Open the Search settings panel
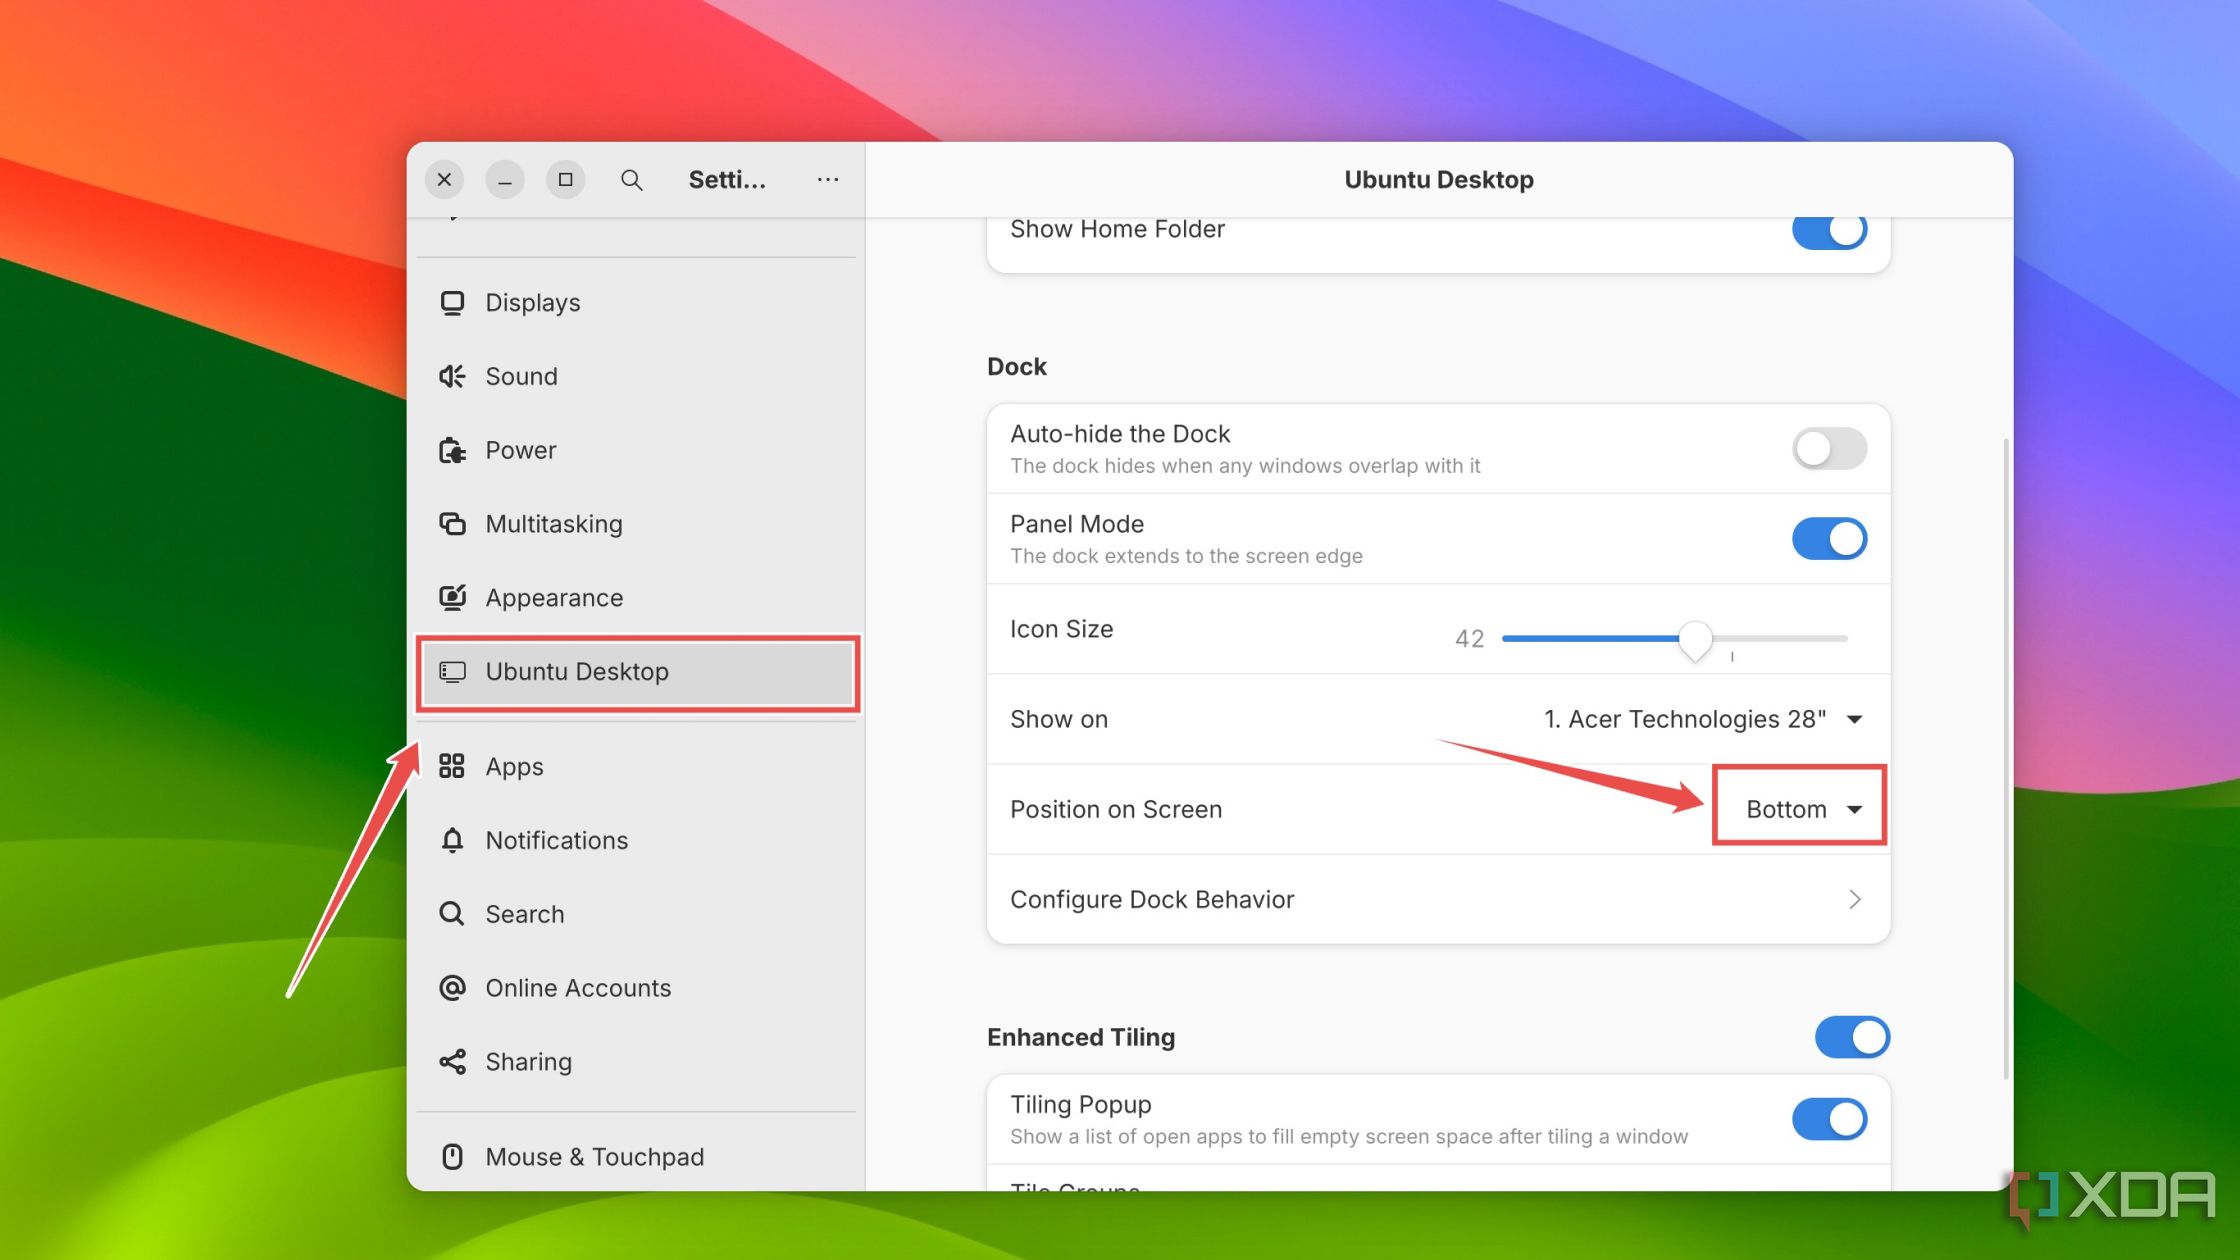Image resolution: width=2240 pixels, height=1260 pixels. tap(523, 912)
